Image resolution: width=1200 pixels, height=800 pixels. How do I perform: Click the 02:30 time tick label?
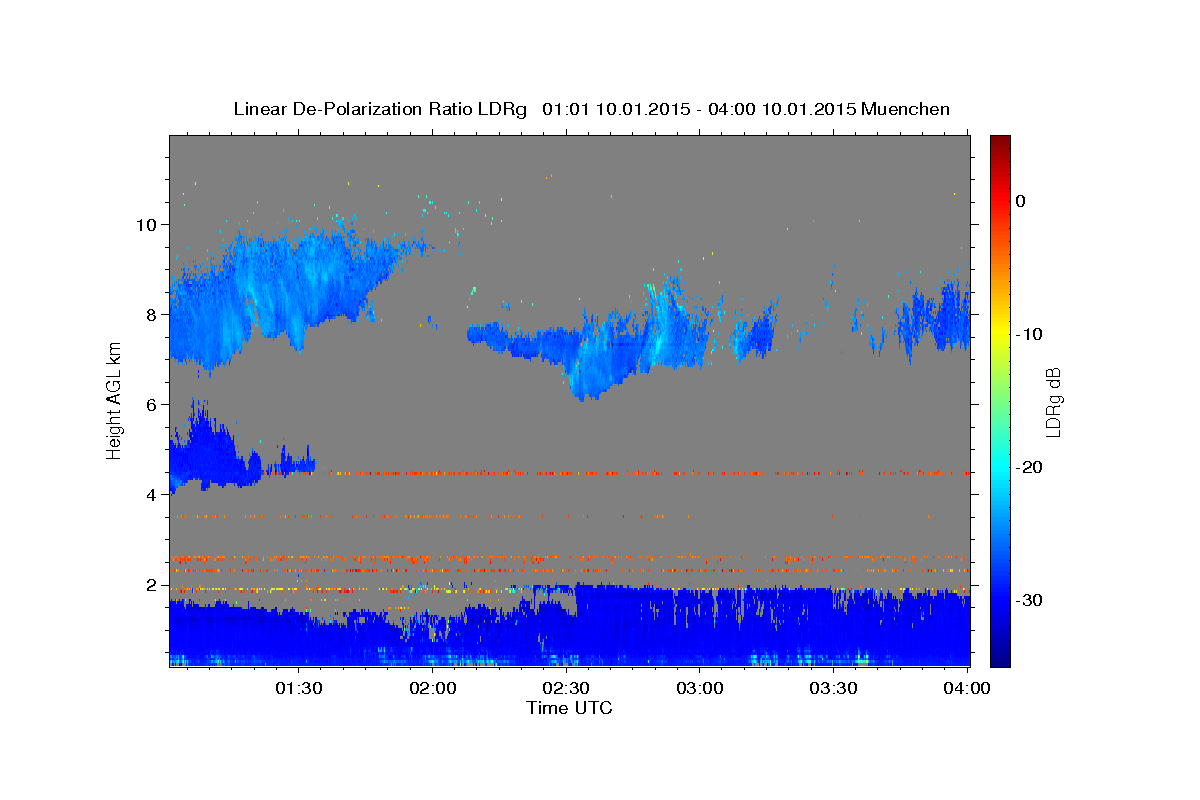click(x=567, y=688)
